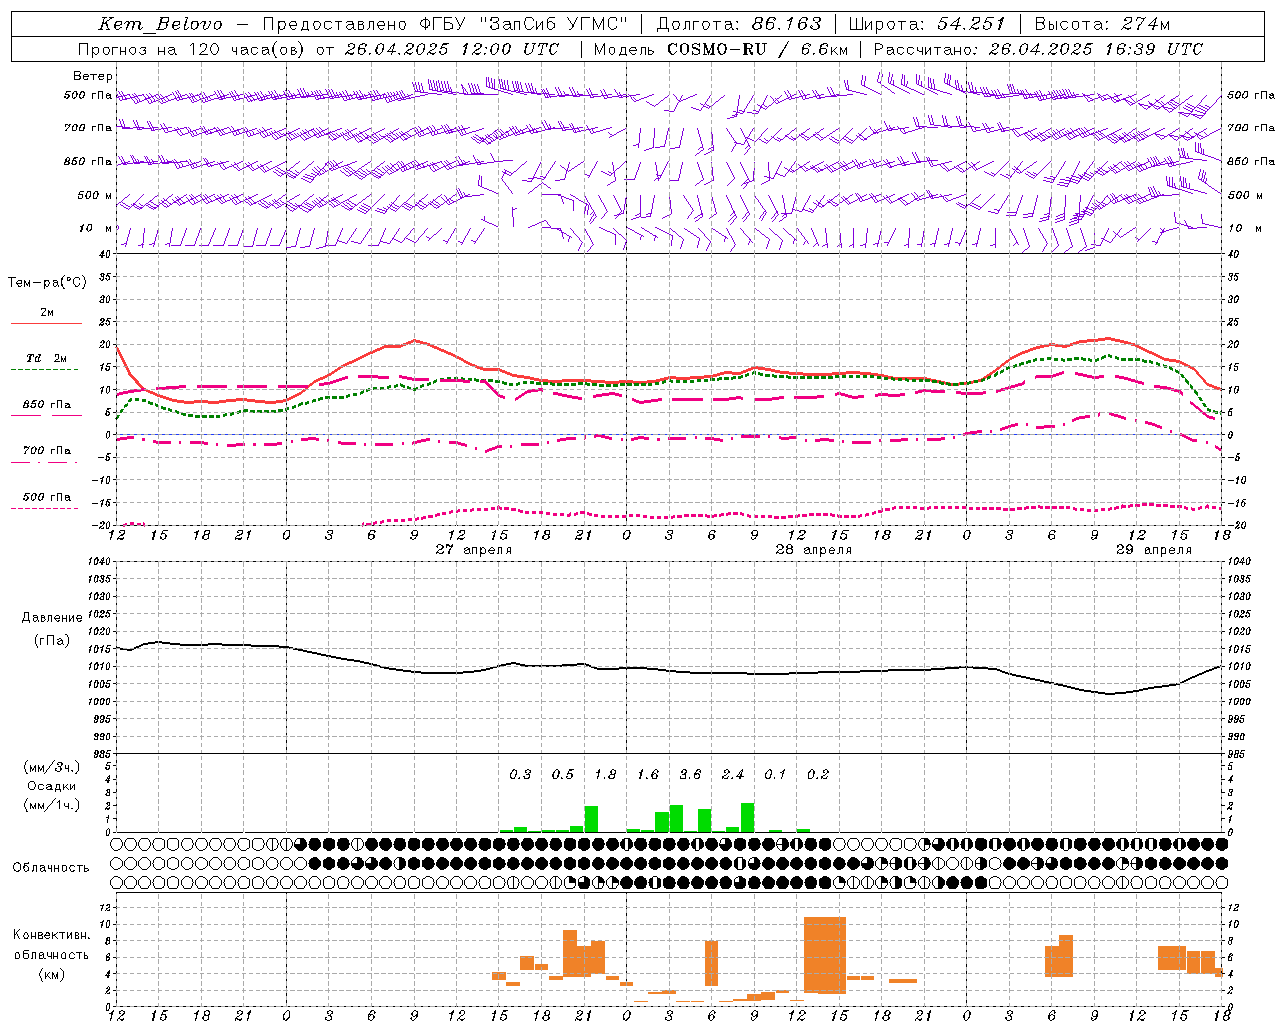Select the 0.3 precipitation total
This screenshot has width=1280, height=1024.
pos(520,774)
